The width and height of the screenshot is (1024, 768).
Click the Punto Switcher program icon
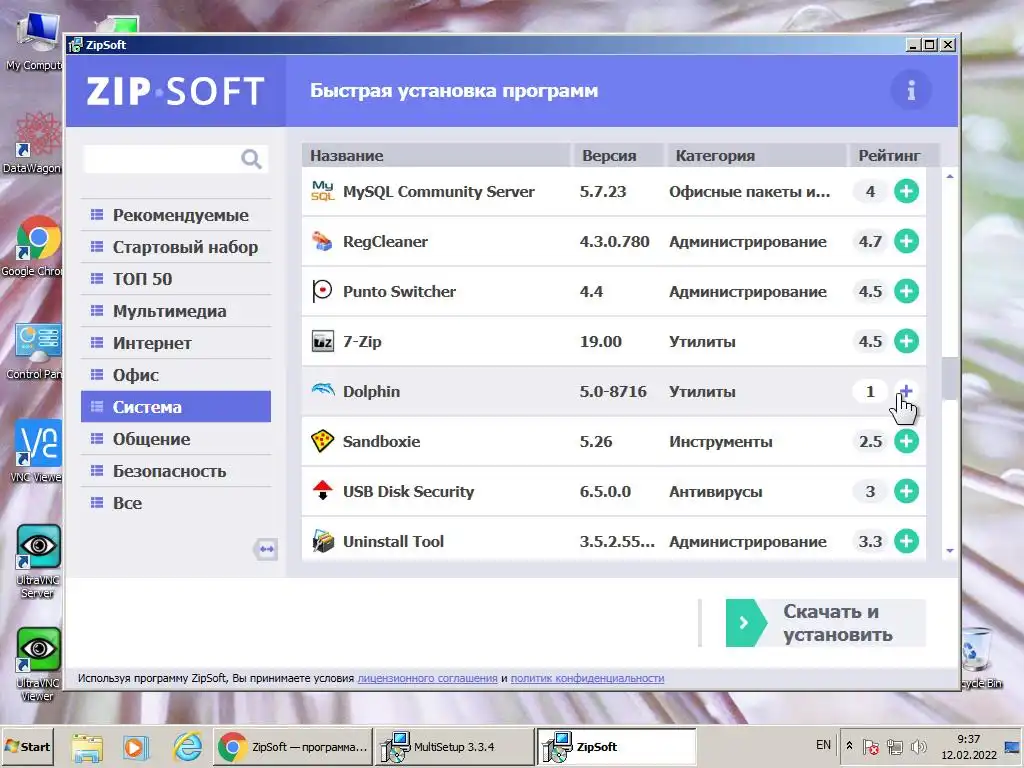tap(322, 291)
